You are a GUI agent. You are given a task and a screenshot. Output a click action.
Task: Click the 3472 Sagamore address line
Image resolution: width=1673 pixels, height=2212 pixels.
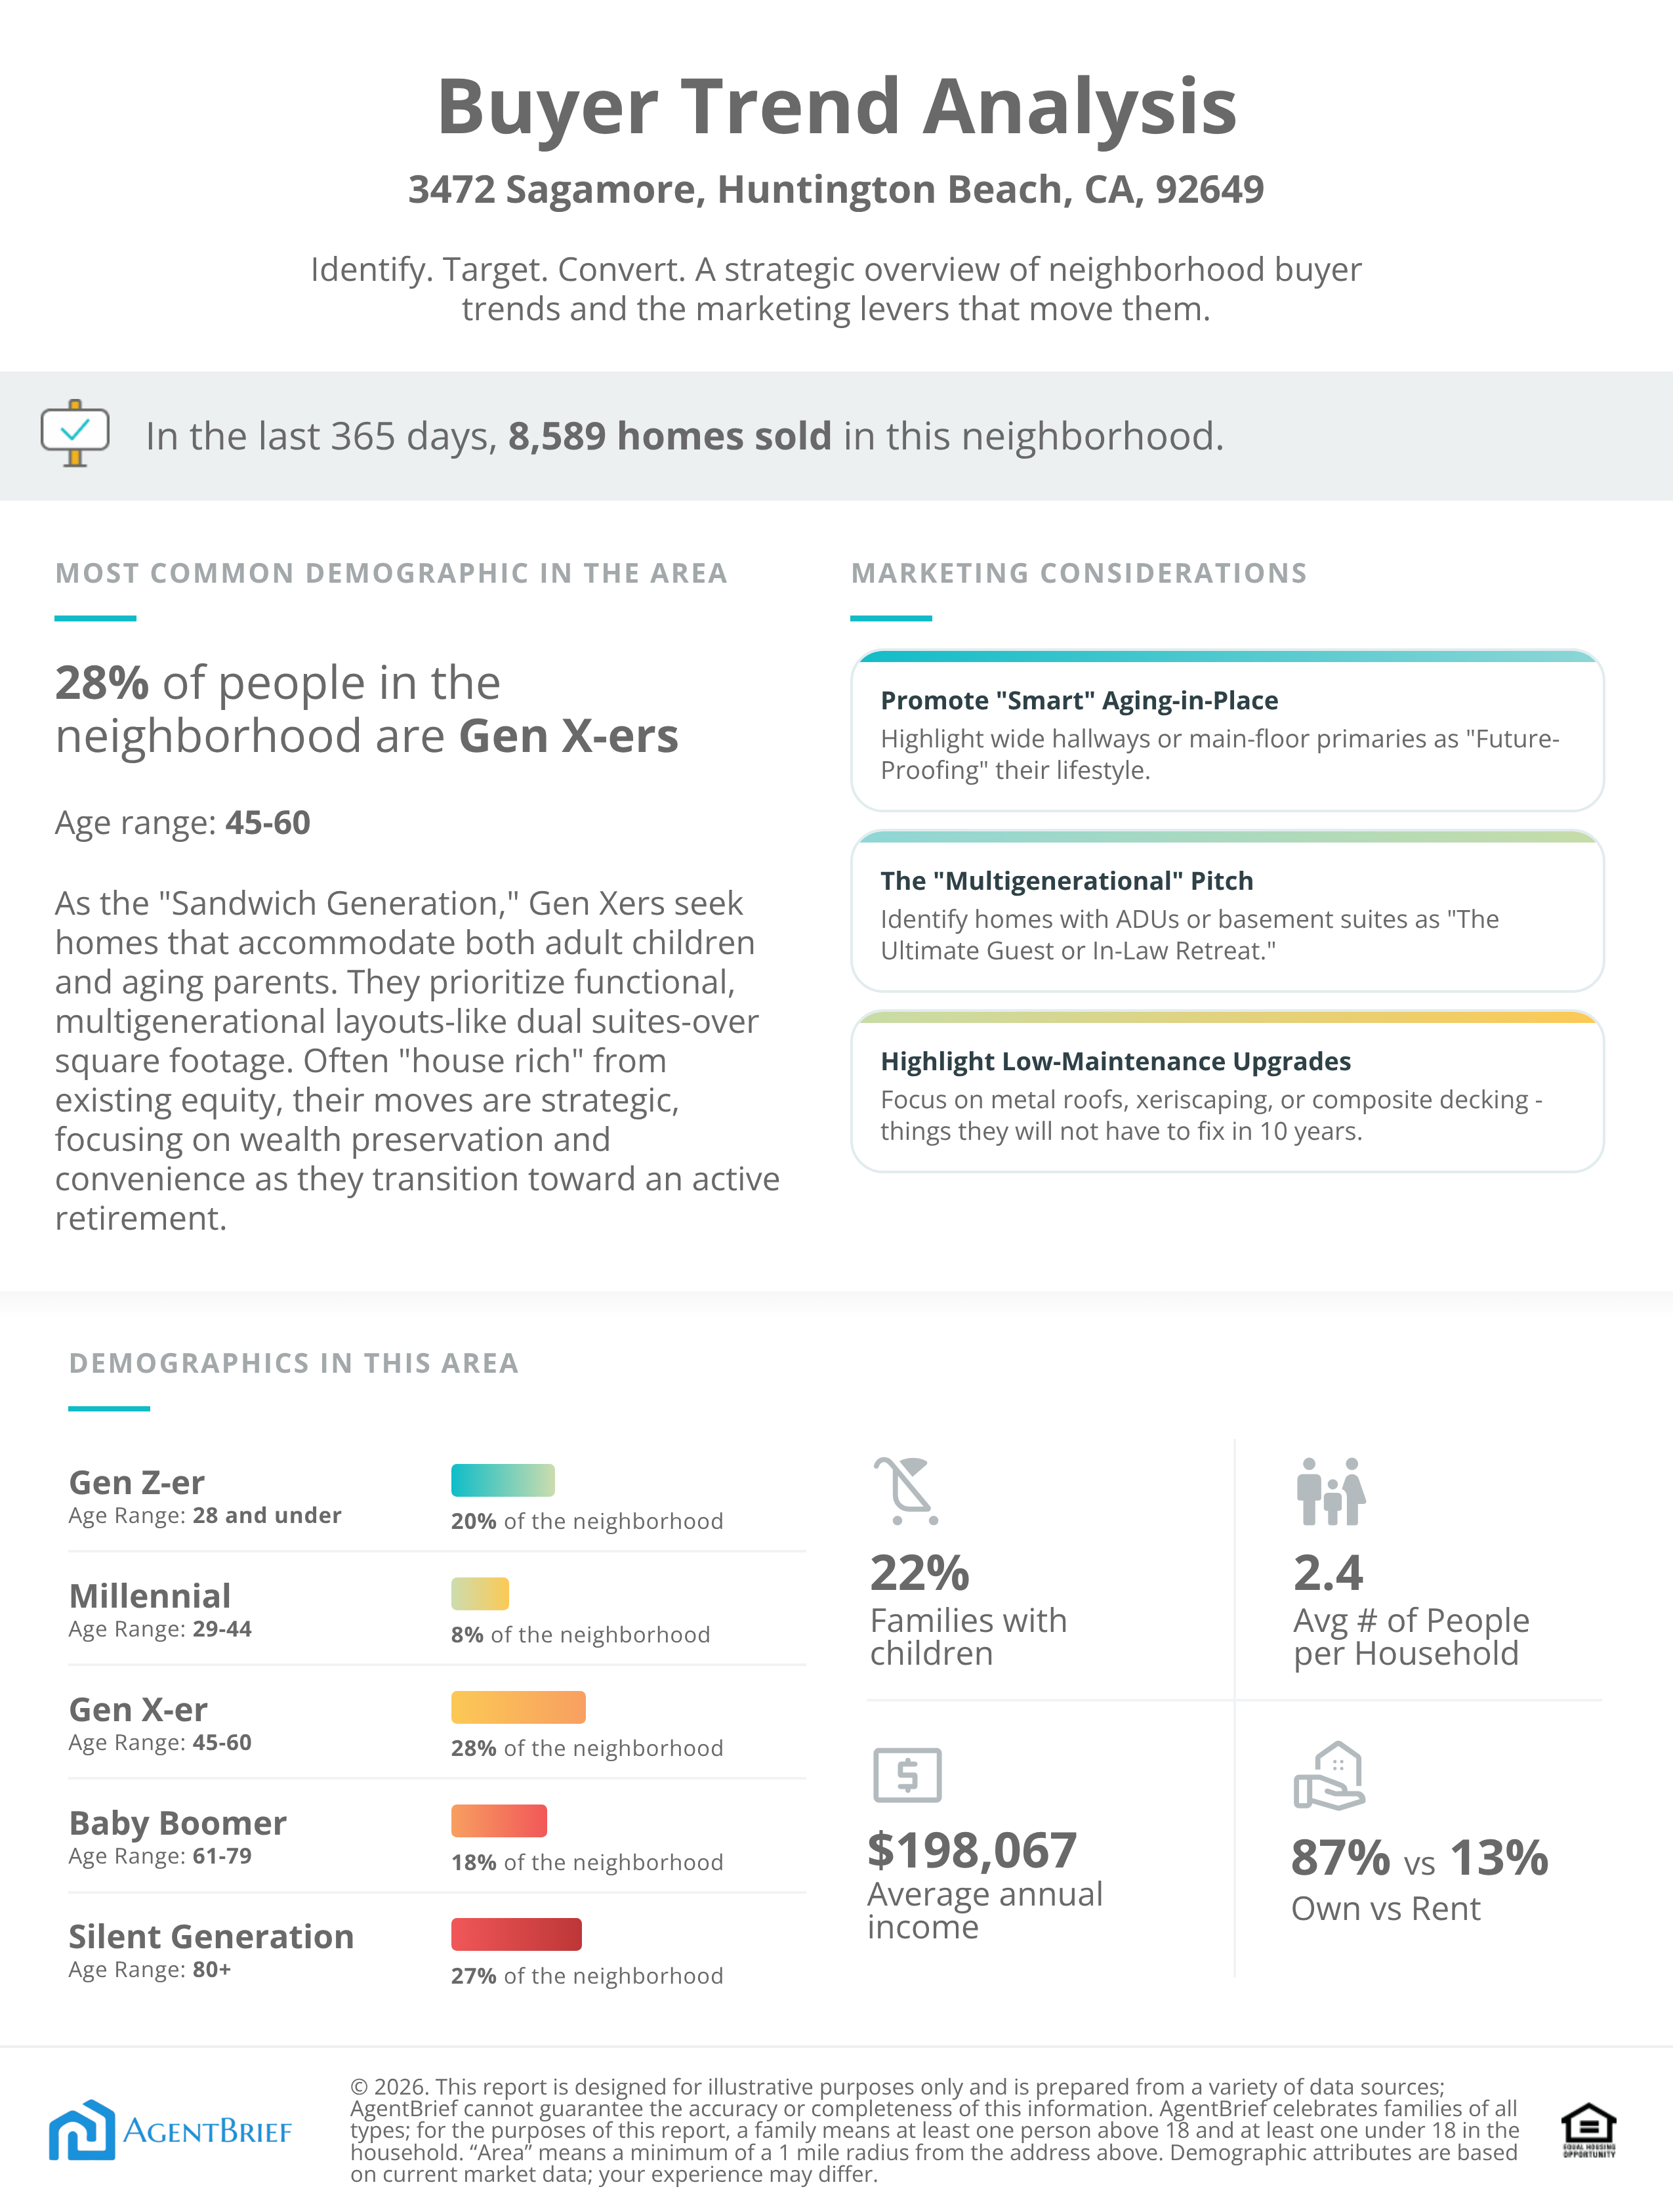[836, 189]
